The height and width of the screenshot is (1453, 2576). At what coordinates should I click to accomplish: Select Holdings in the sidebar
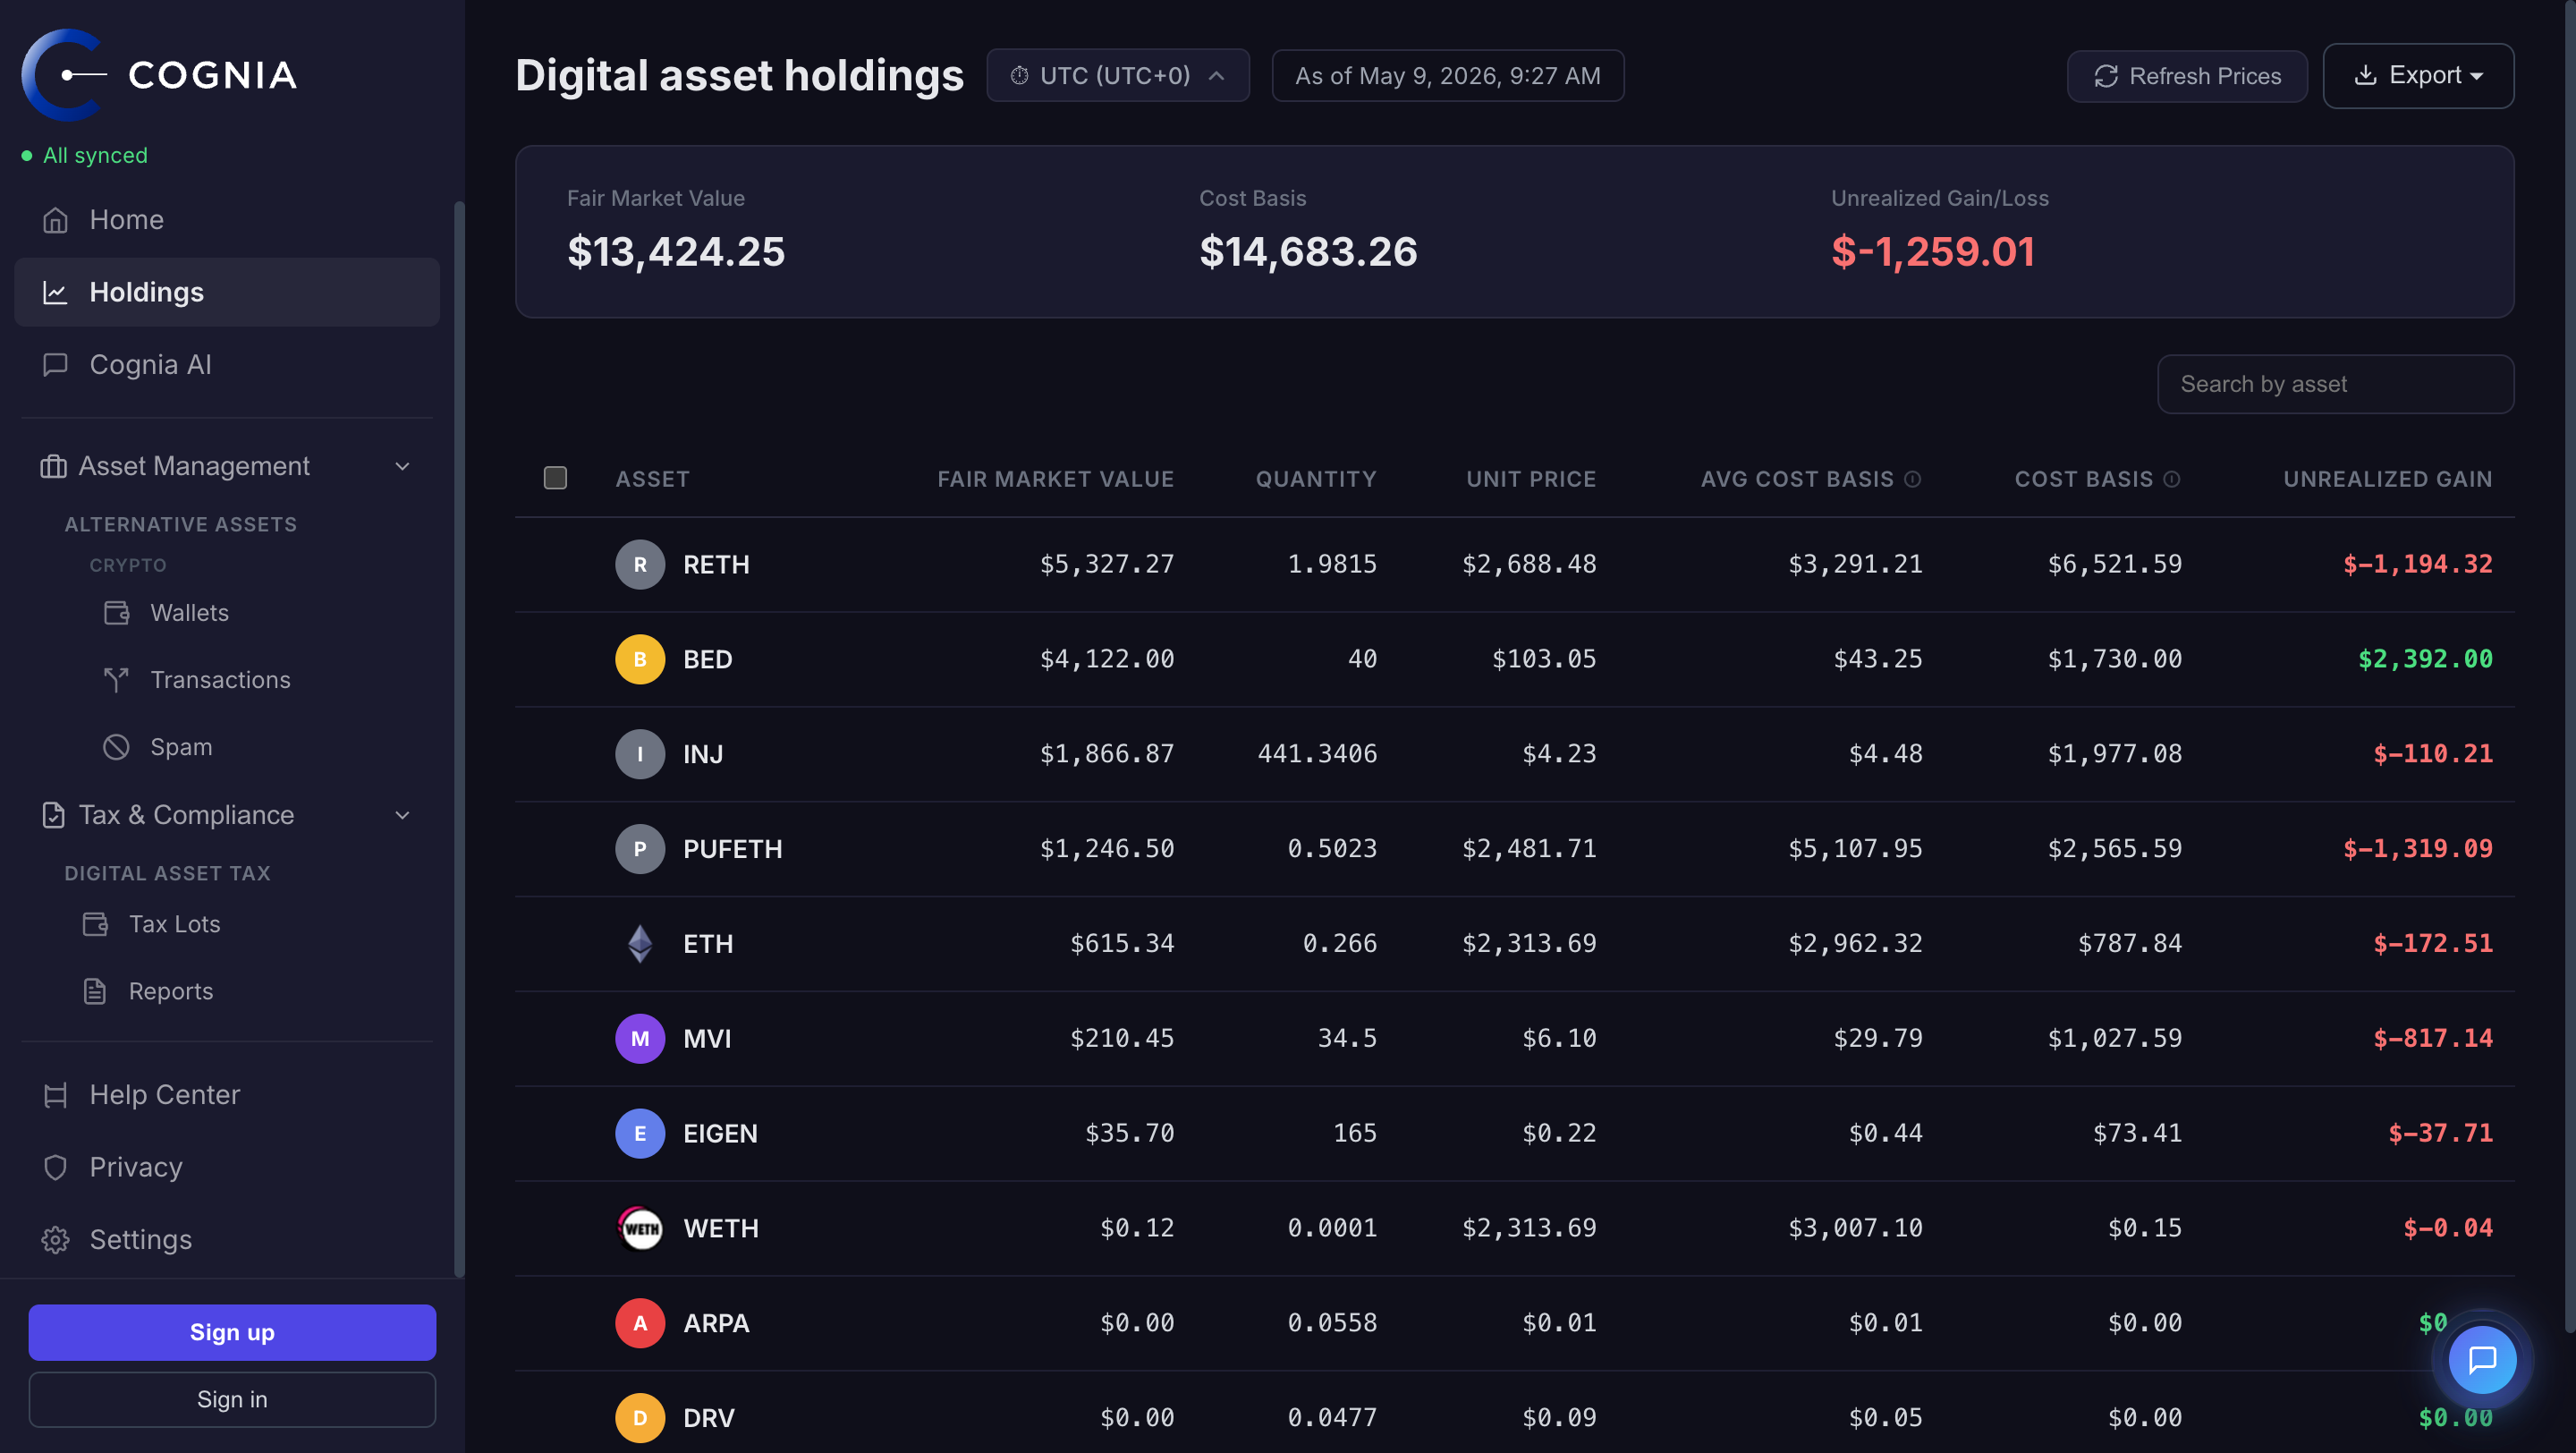227,292
